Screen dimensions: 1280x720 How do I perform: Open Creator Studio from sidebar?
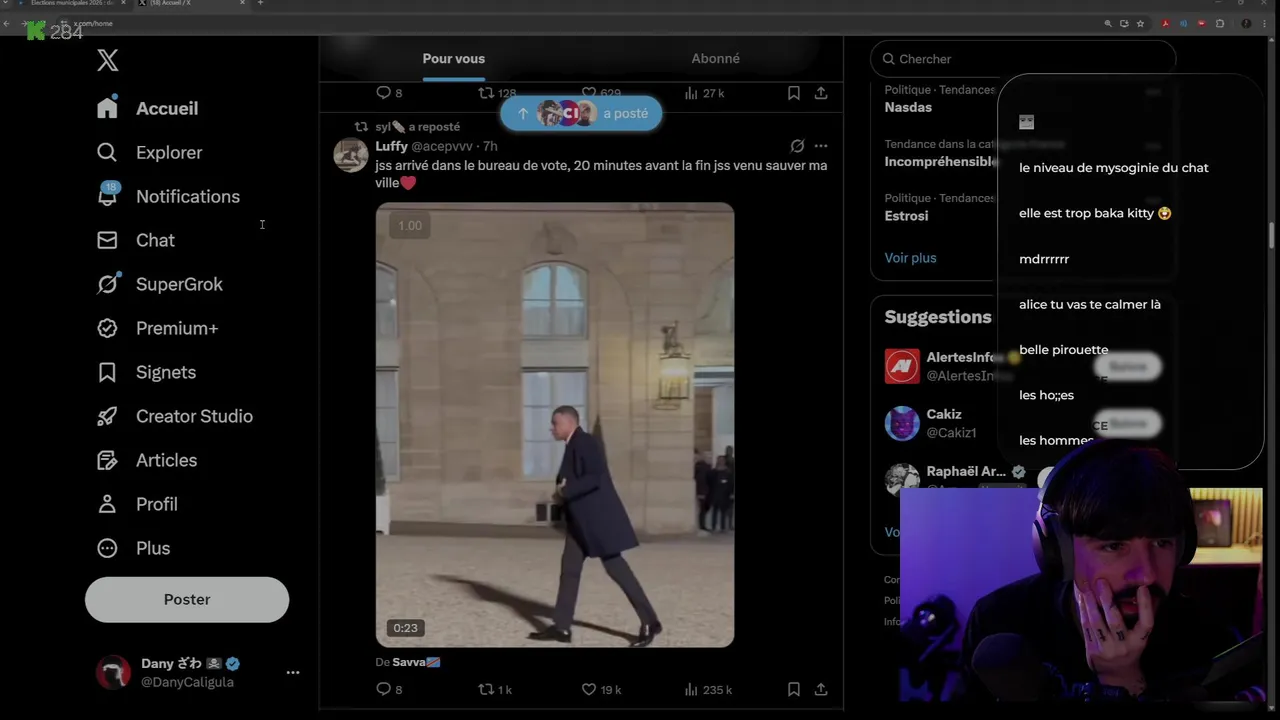coord(174,416)
